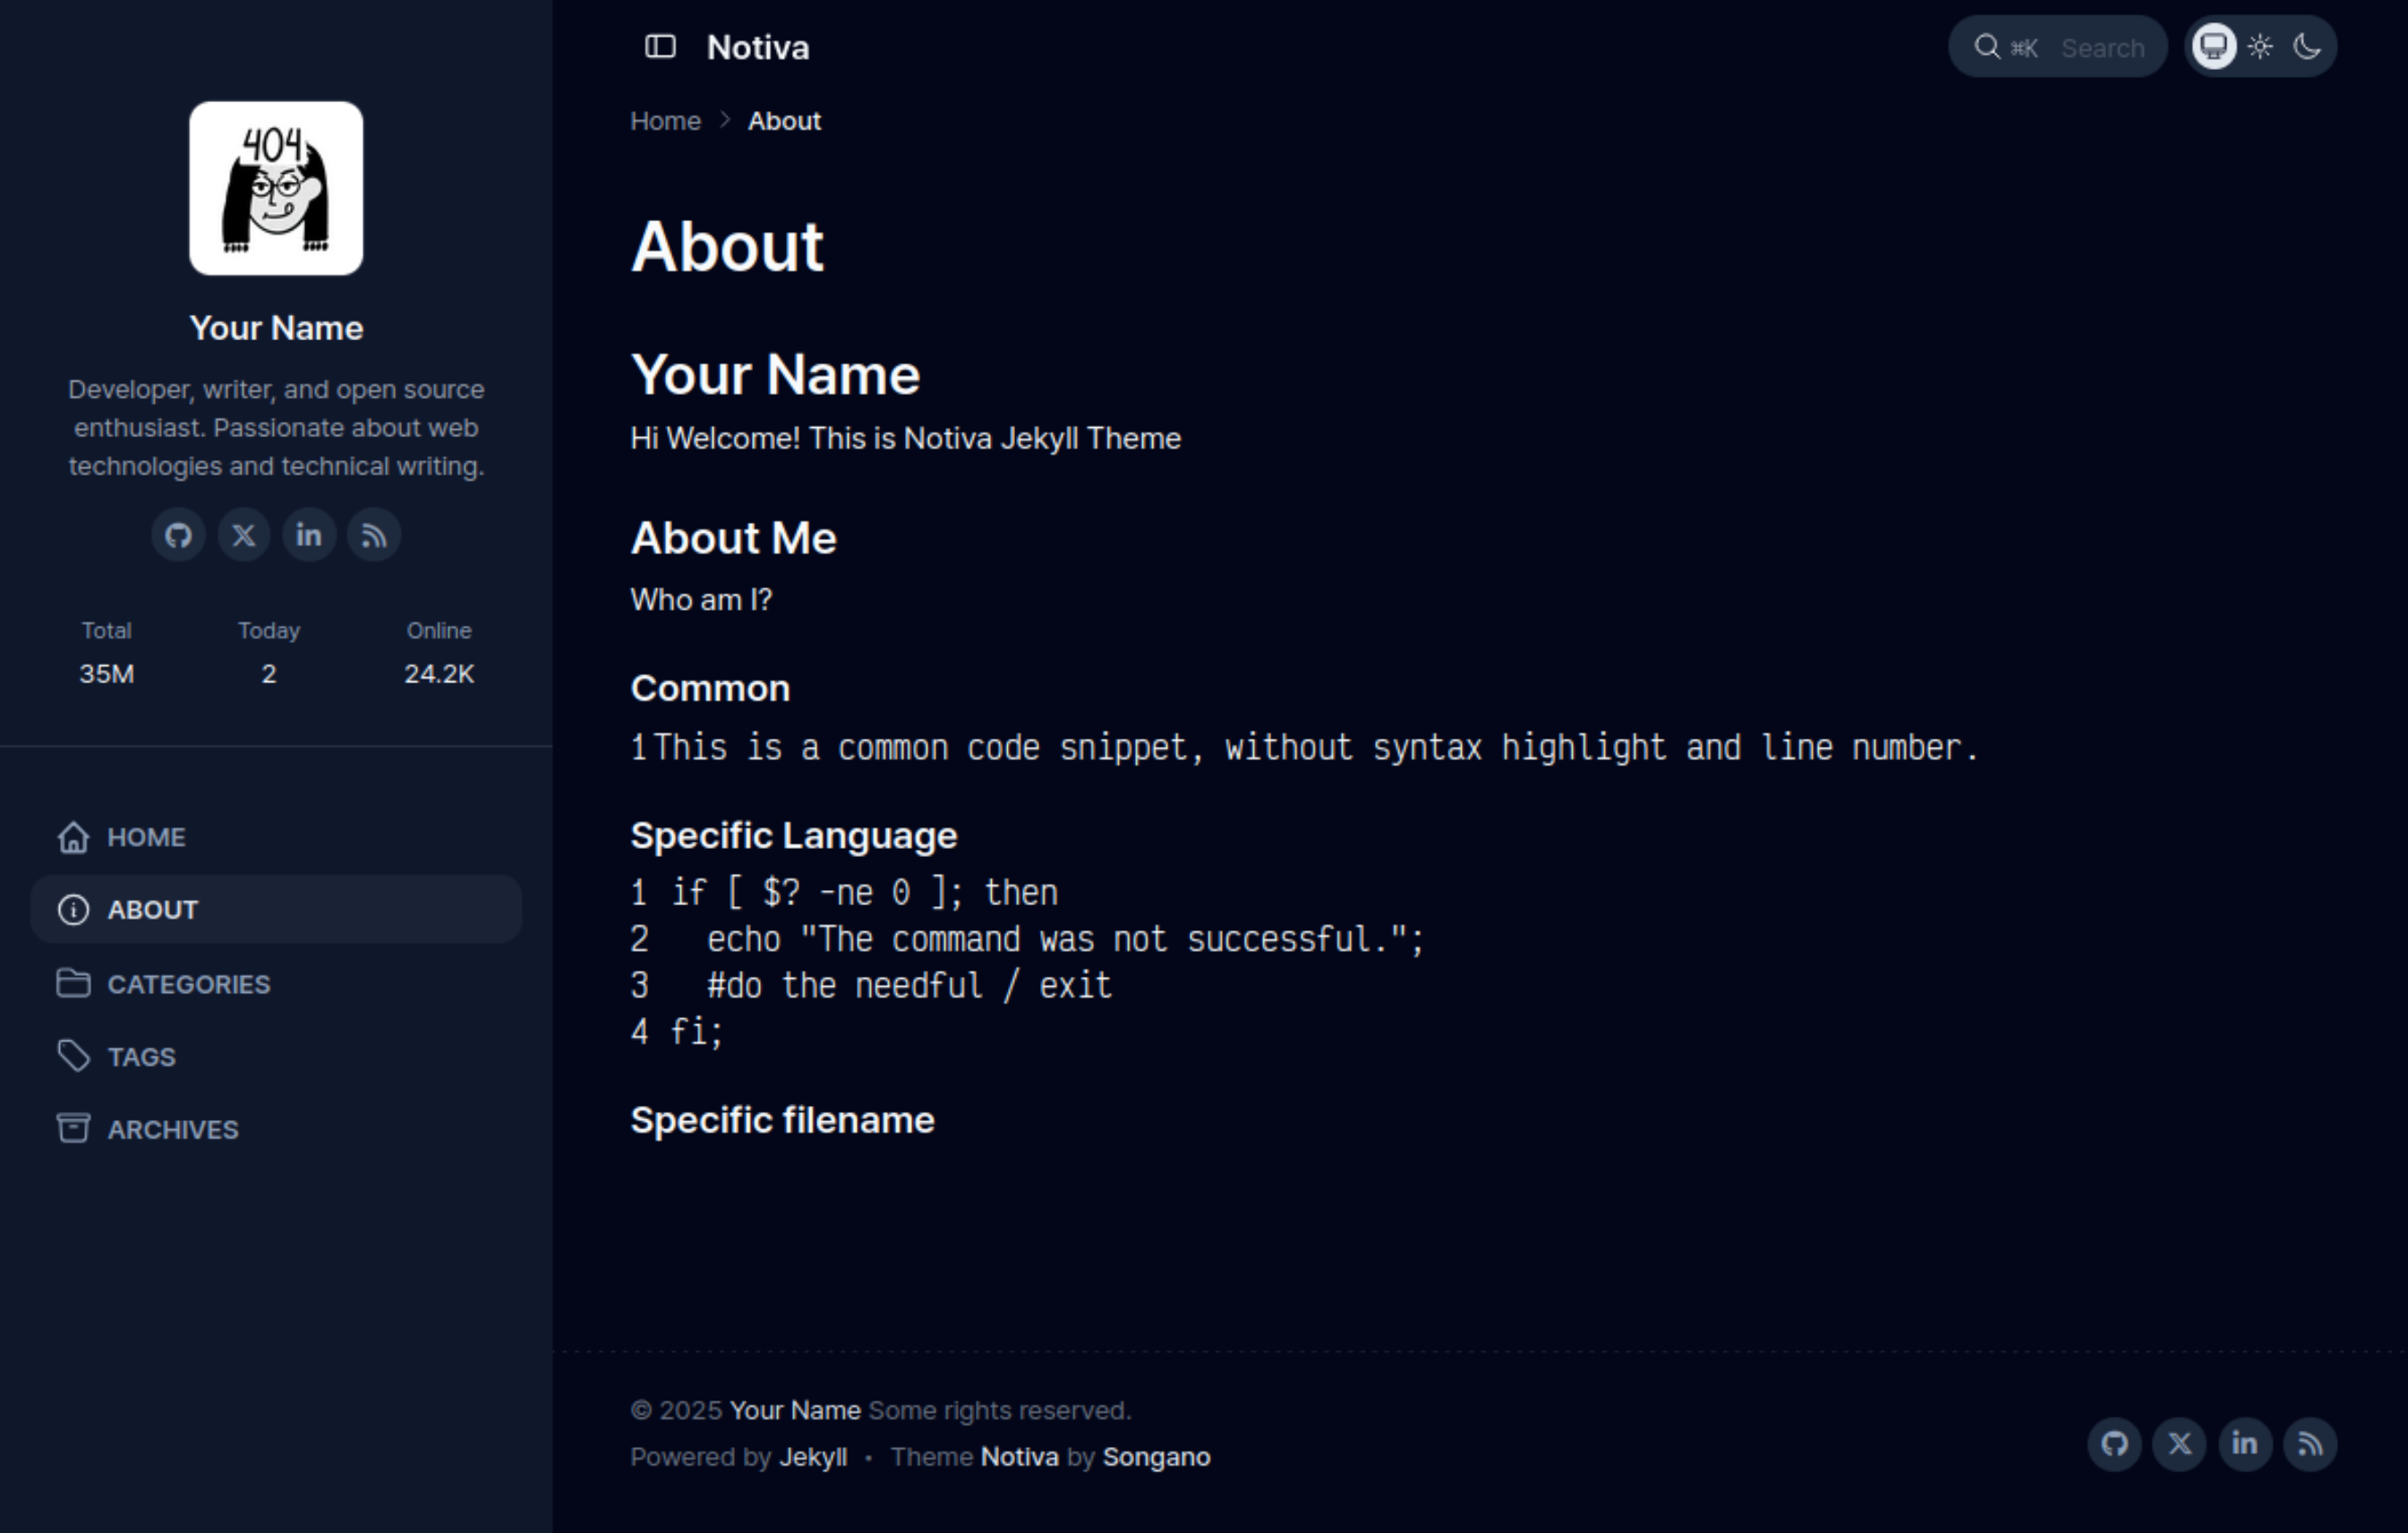
Task: Click the footer X (Twitter) icon
Action: (2180, 1444)
